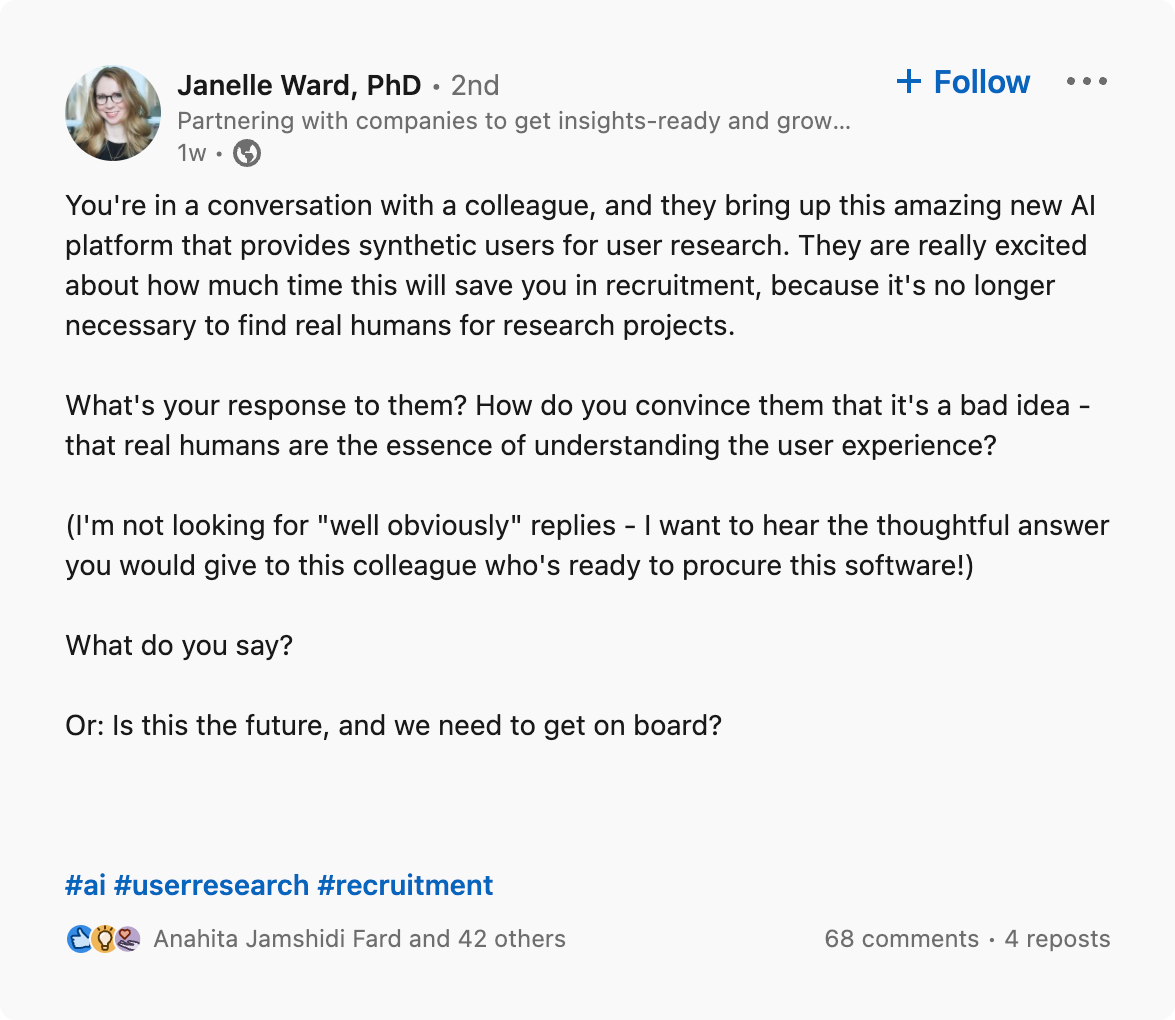The image size is (1175, 1020).
Task: Click the author name Janelle Ward, PhD
Action: tap(299, 86)
